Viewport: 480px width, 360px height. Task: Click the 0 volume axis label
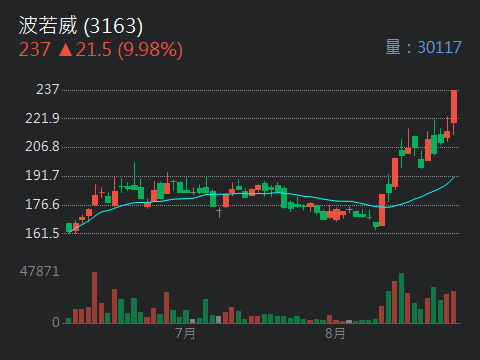[x=56, y=322]
